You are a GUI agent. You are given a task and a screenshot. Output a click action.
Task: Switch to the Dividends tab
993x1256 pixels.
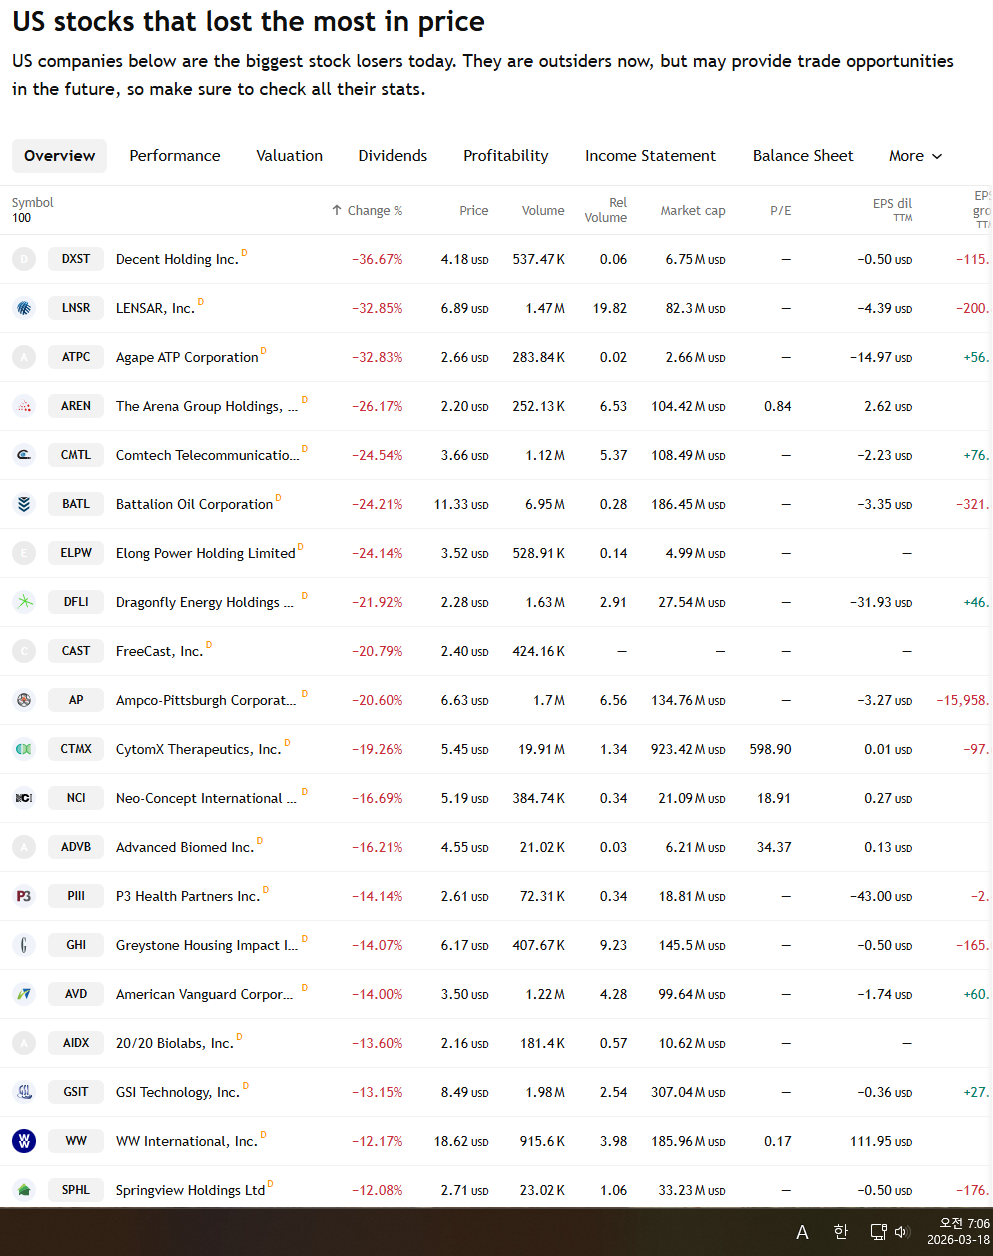(x=393, y=156)
